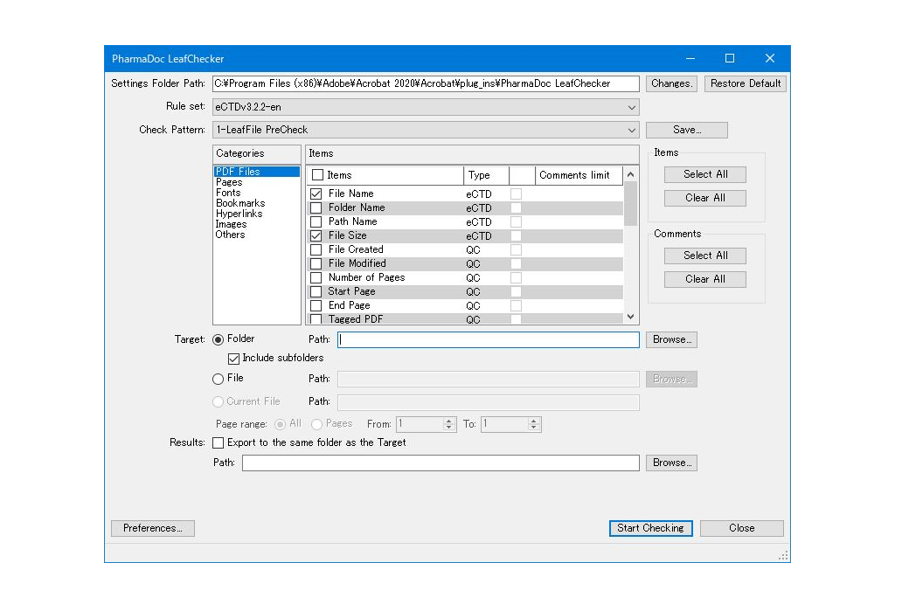Image resolution: width=897 pixels, height=589 pixels.
Task: Uncheck the File Size item checkbox
Action: [x=316, y=236]
